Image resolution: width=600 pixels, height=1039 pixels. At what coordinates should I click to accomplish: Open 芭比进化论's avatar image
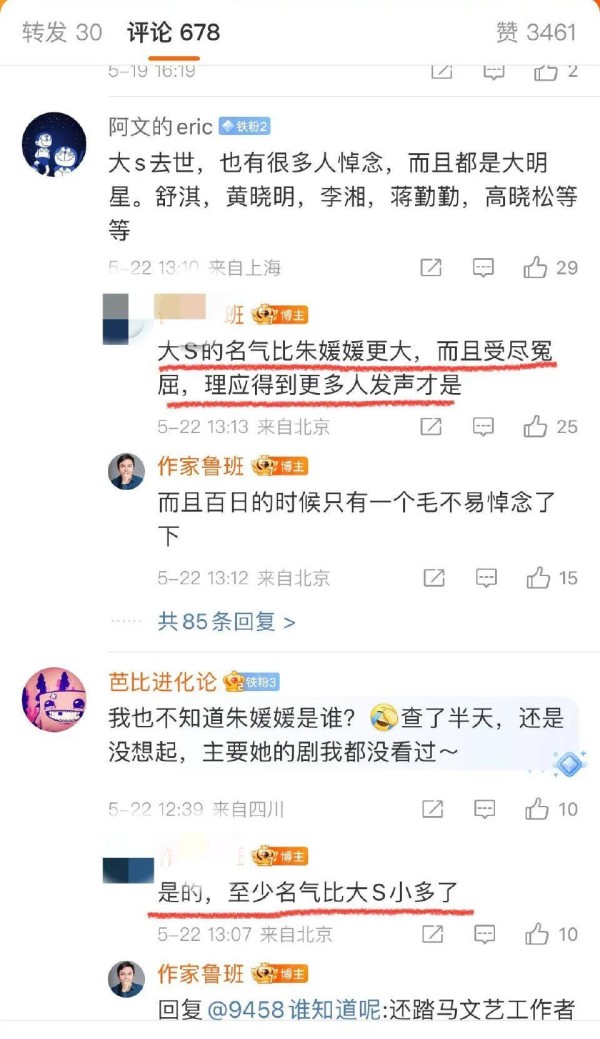(54, 700)
